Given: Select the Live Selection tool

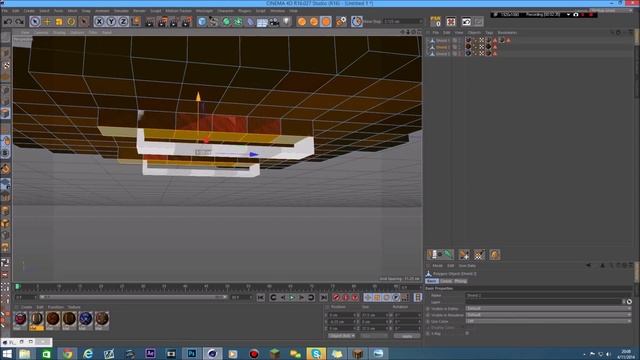Looking at the screenshot, I should click(x=35, y=22).
